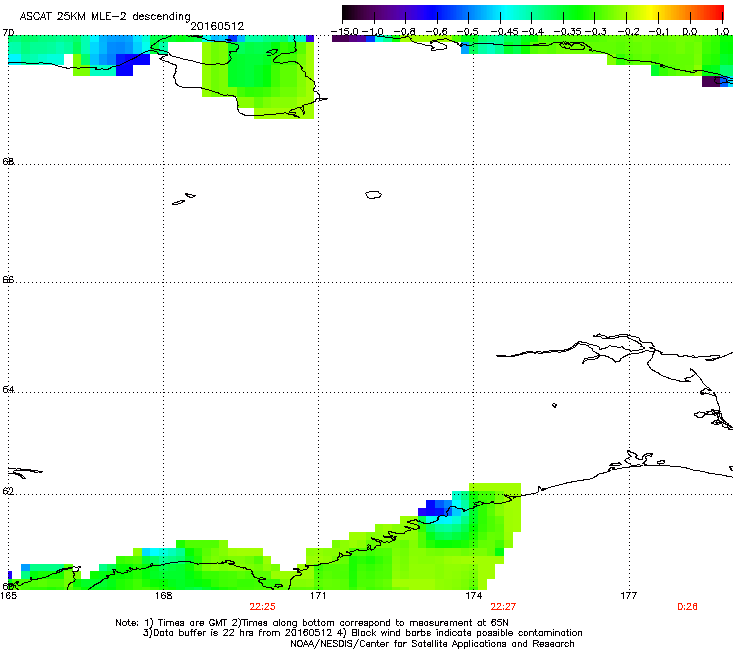The width and height of the screenshot is (740, 650).
Task: Click the 177 longitude label
Action: click(x=629, y=596)
